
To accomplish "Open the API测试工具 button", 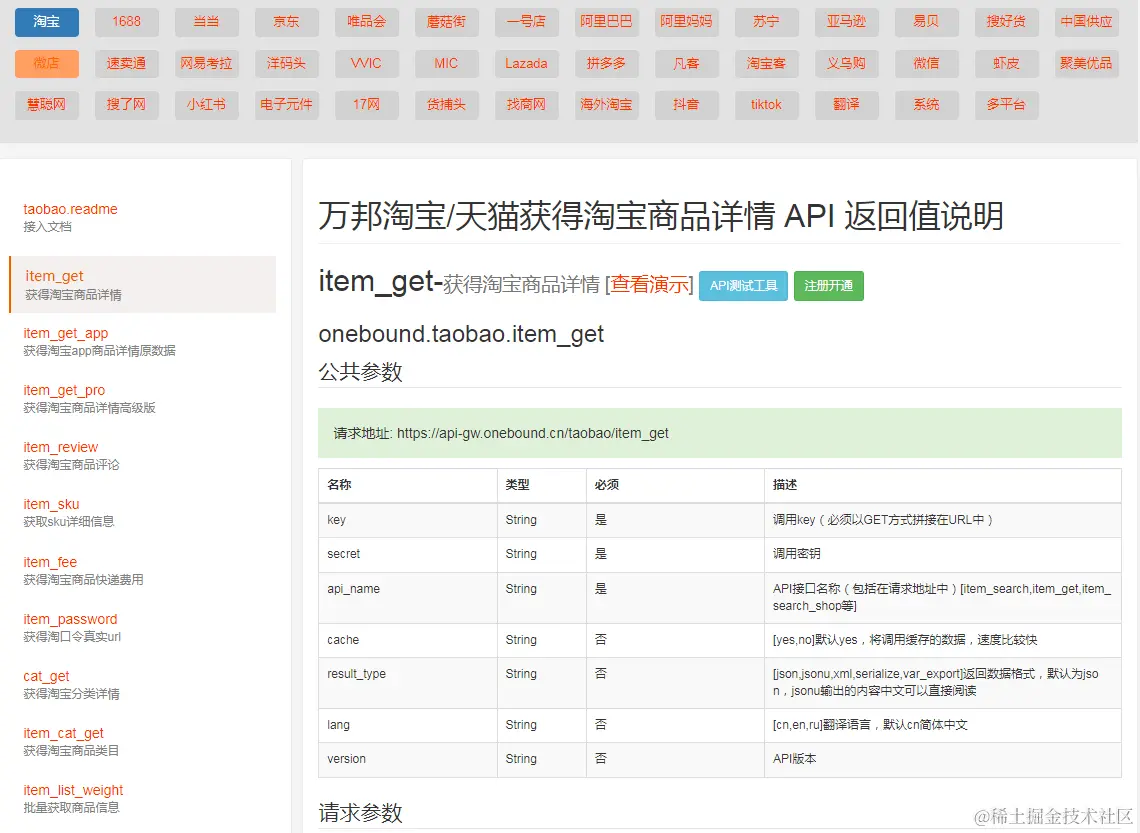I will (743, 286).
